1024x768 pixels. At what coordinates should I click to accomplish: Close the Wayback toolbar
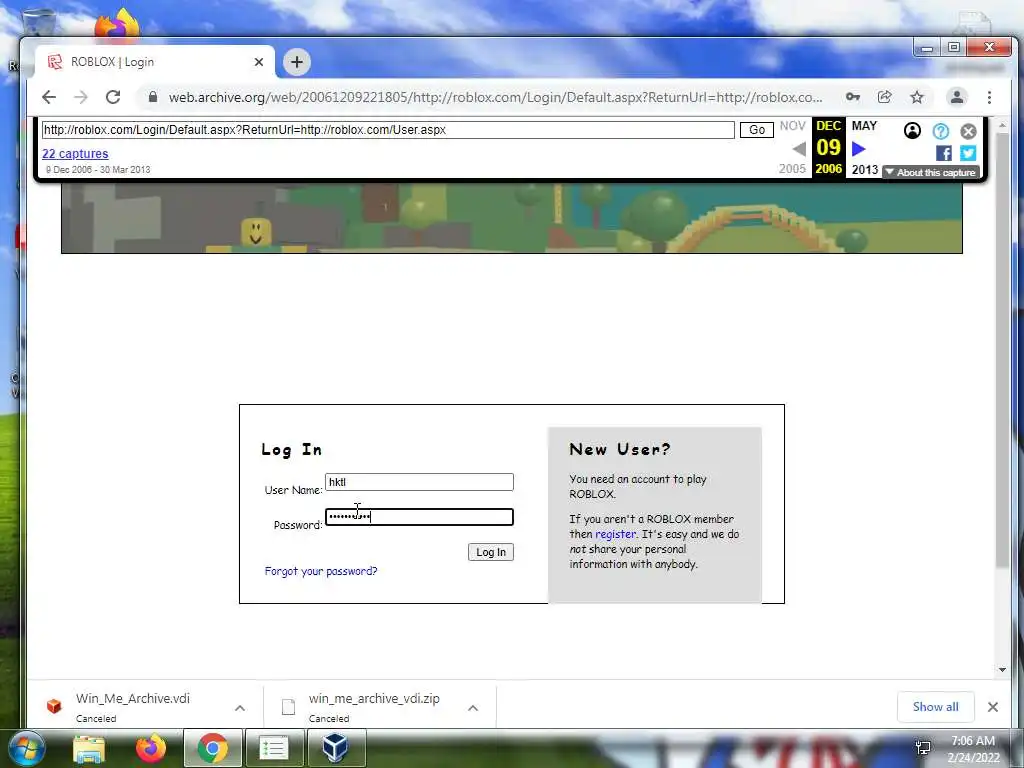(x=968, y=131)
